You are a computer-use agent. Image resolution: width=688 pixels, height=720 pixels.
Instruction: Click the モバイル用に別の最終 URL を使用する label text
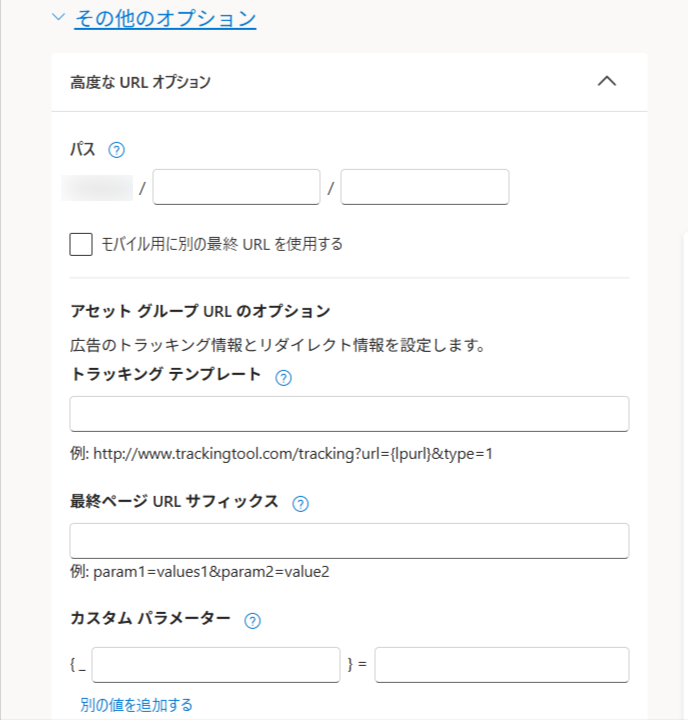[222, 244]
